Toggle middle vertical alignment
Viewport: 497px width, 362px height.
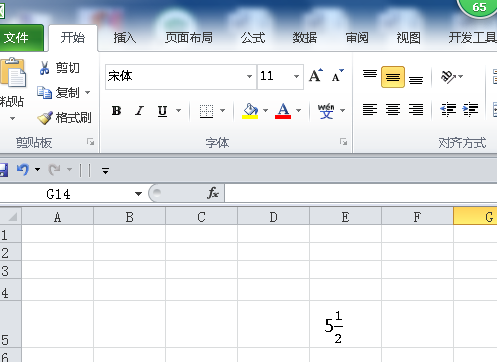[393, 77]
